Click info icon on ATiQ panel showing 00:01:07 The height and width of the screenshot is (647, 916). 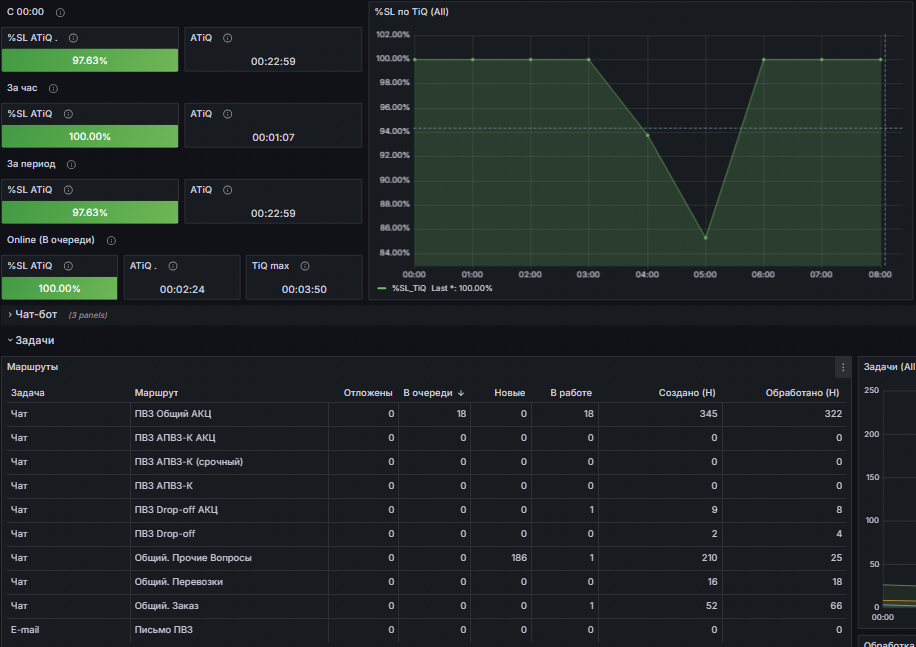(228, 114)
